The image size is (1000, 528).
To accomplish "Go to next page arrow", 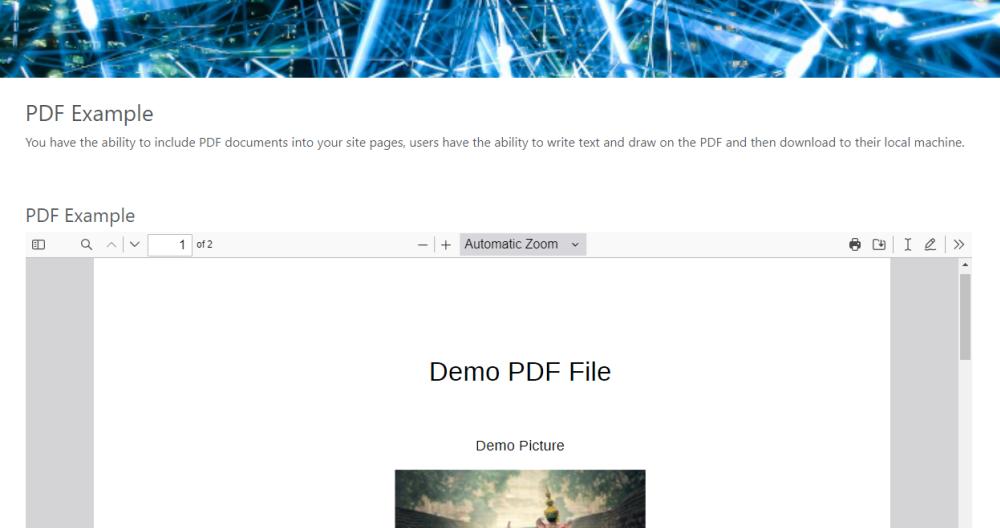I will pos(135,244).
